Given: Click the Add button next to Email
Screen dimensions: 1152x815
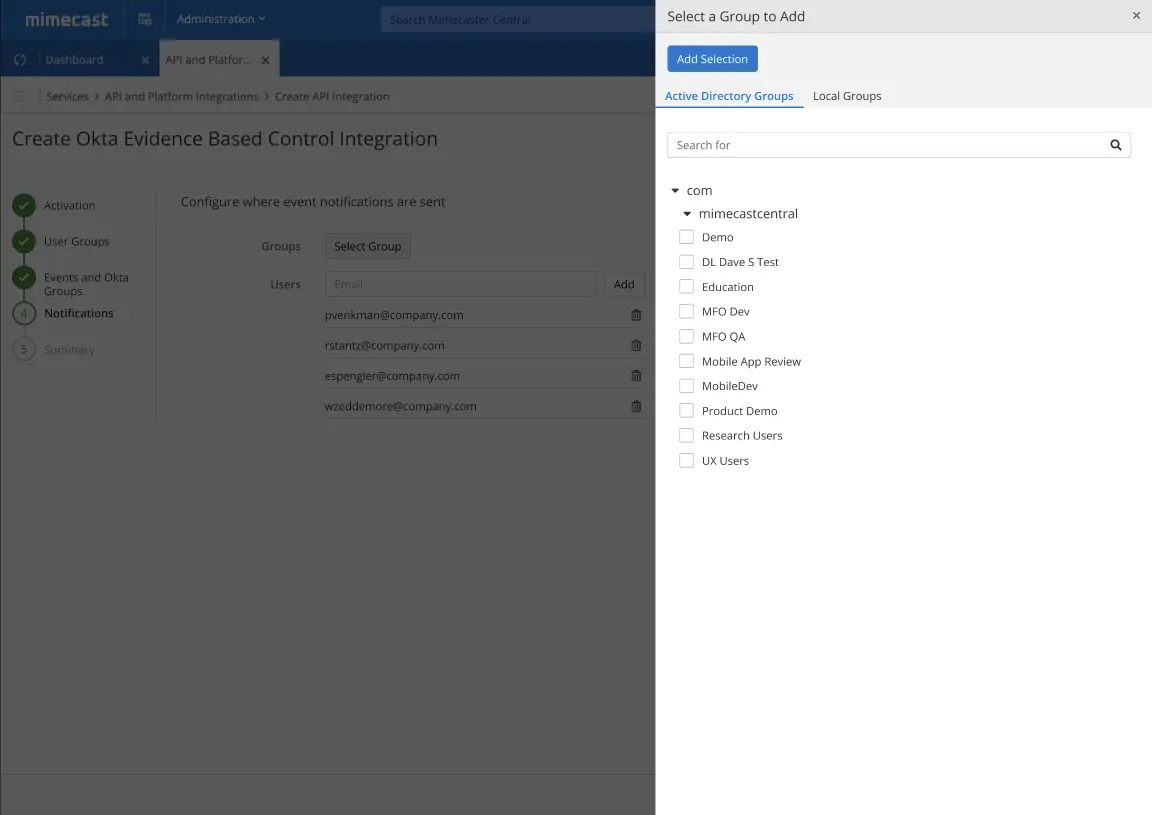Looking at the screenshot, I should pos(624,284).
